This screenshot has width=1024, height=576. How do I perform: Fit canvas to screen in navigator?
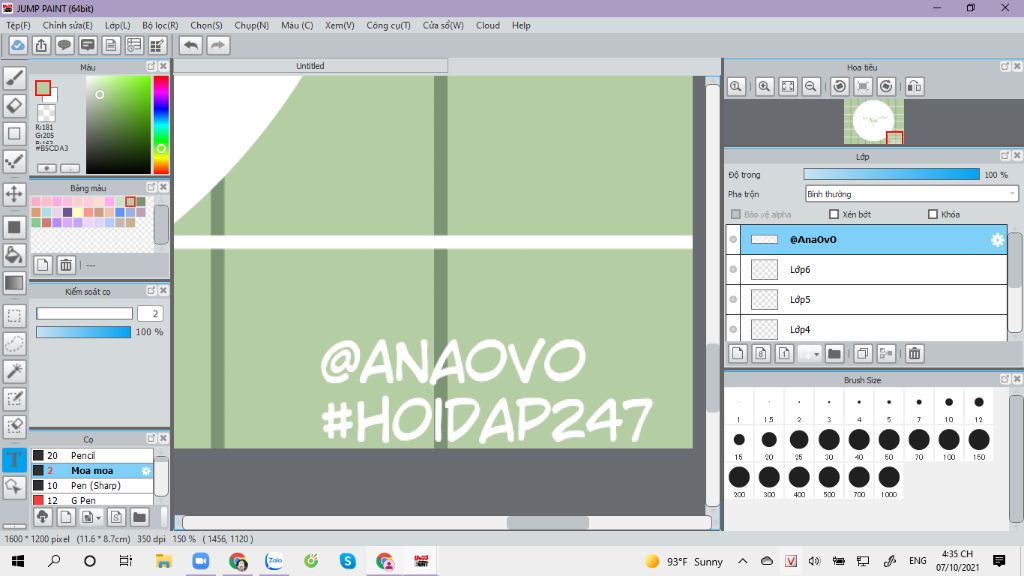tap(788, 86)
